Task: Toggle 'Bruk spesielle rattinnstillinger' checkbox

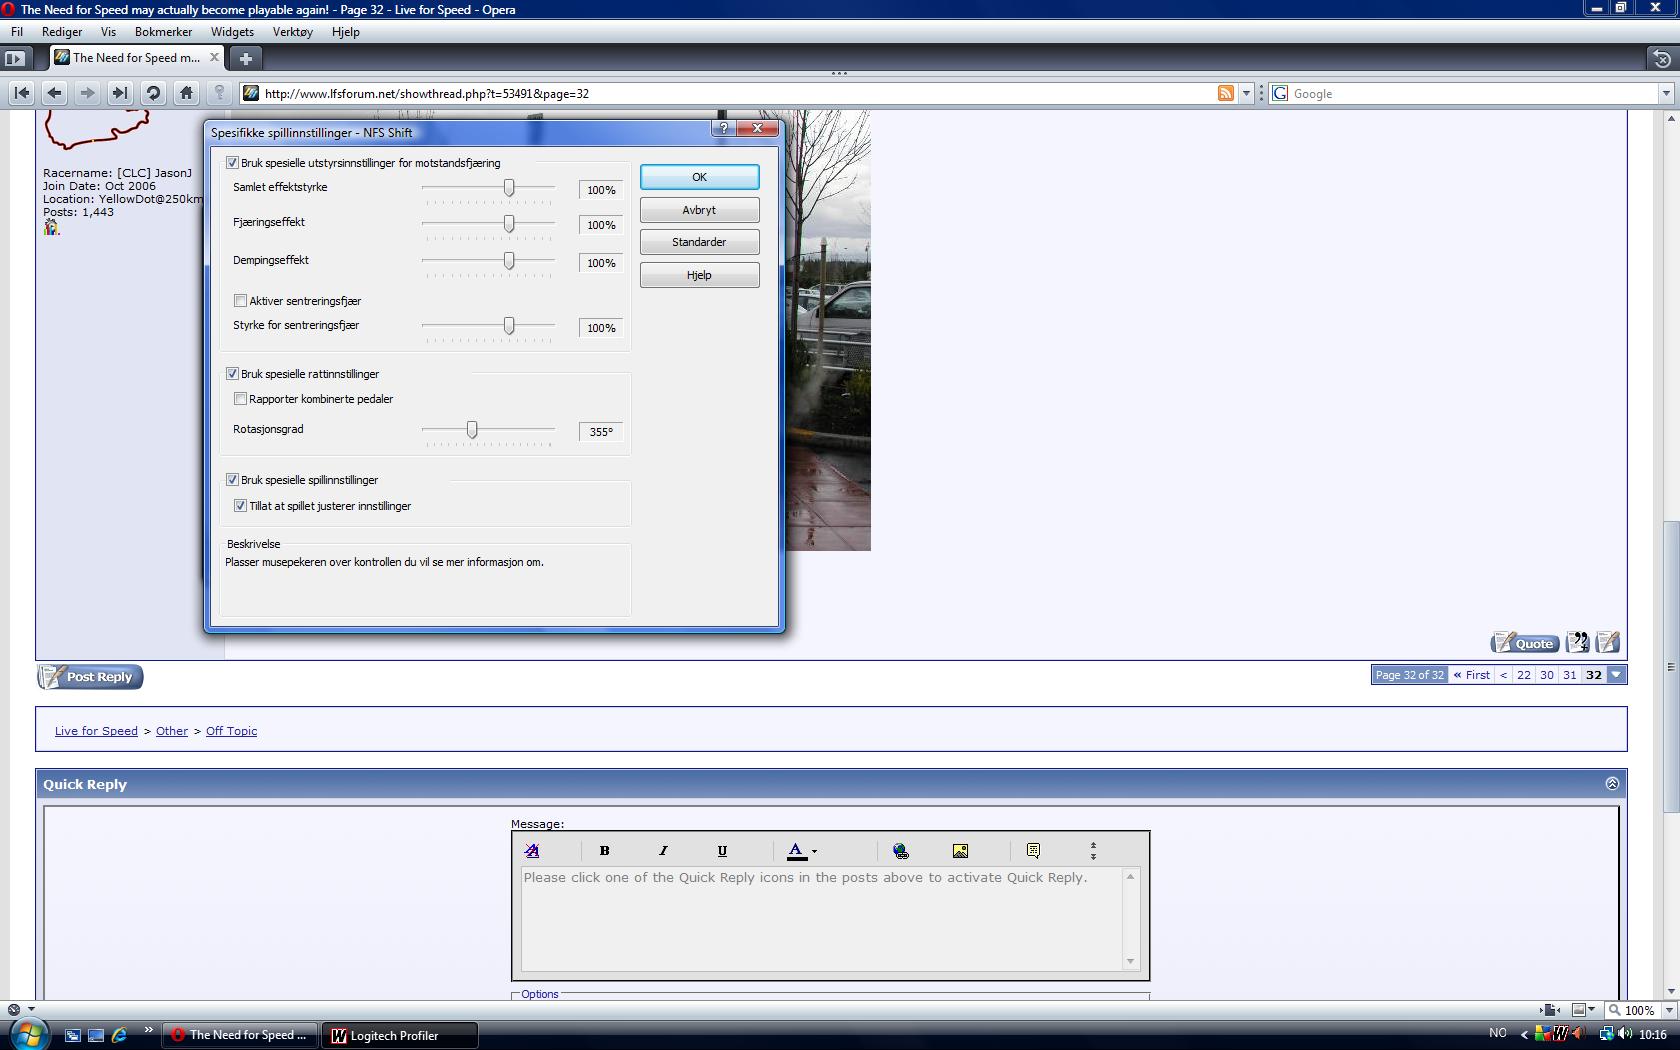Action: coord(233,374)
